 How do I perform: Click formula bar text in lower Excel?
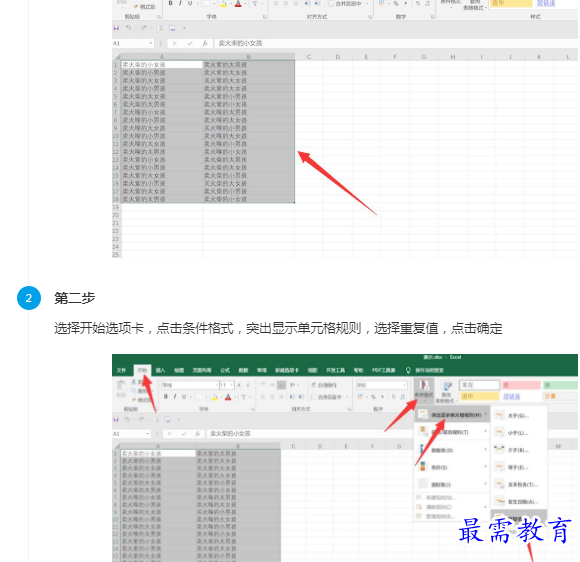(x=230, y=434)
